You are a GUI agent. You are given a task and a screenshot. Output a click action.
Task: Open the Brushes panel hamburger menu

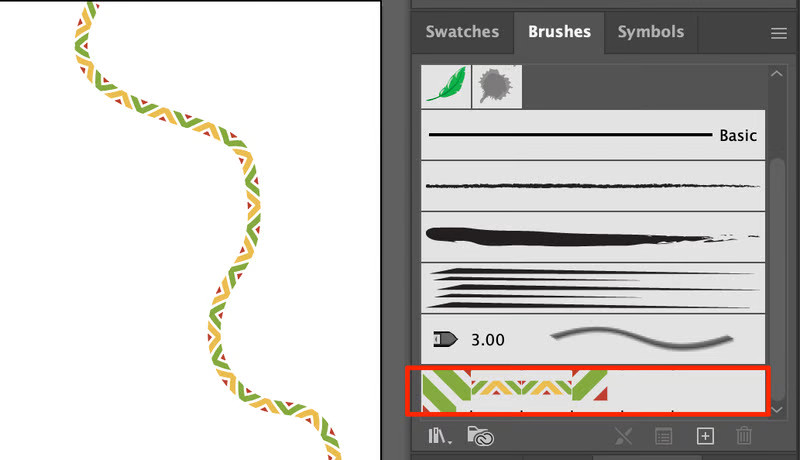779,33
